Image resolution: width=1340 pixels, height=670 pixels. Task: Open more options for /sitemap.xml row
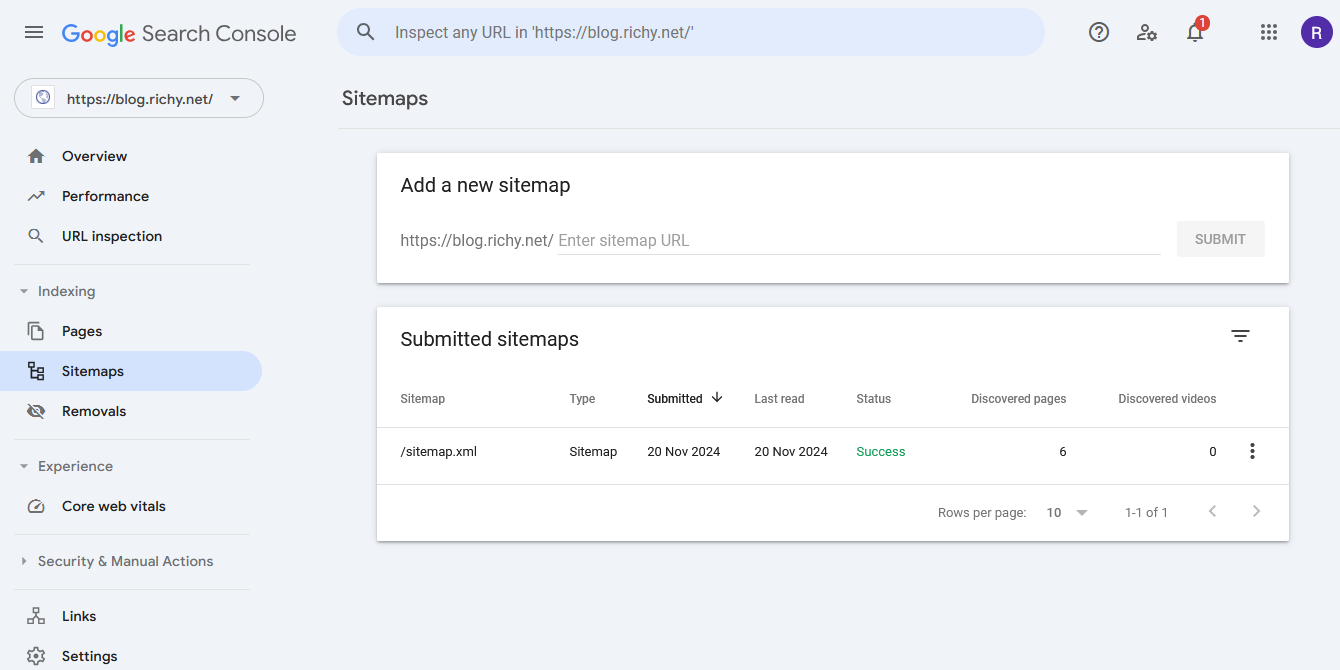coord(1252,451)
